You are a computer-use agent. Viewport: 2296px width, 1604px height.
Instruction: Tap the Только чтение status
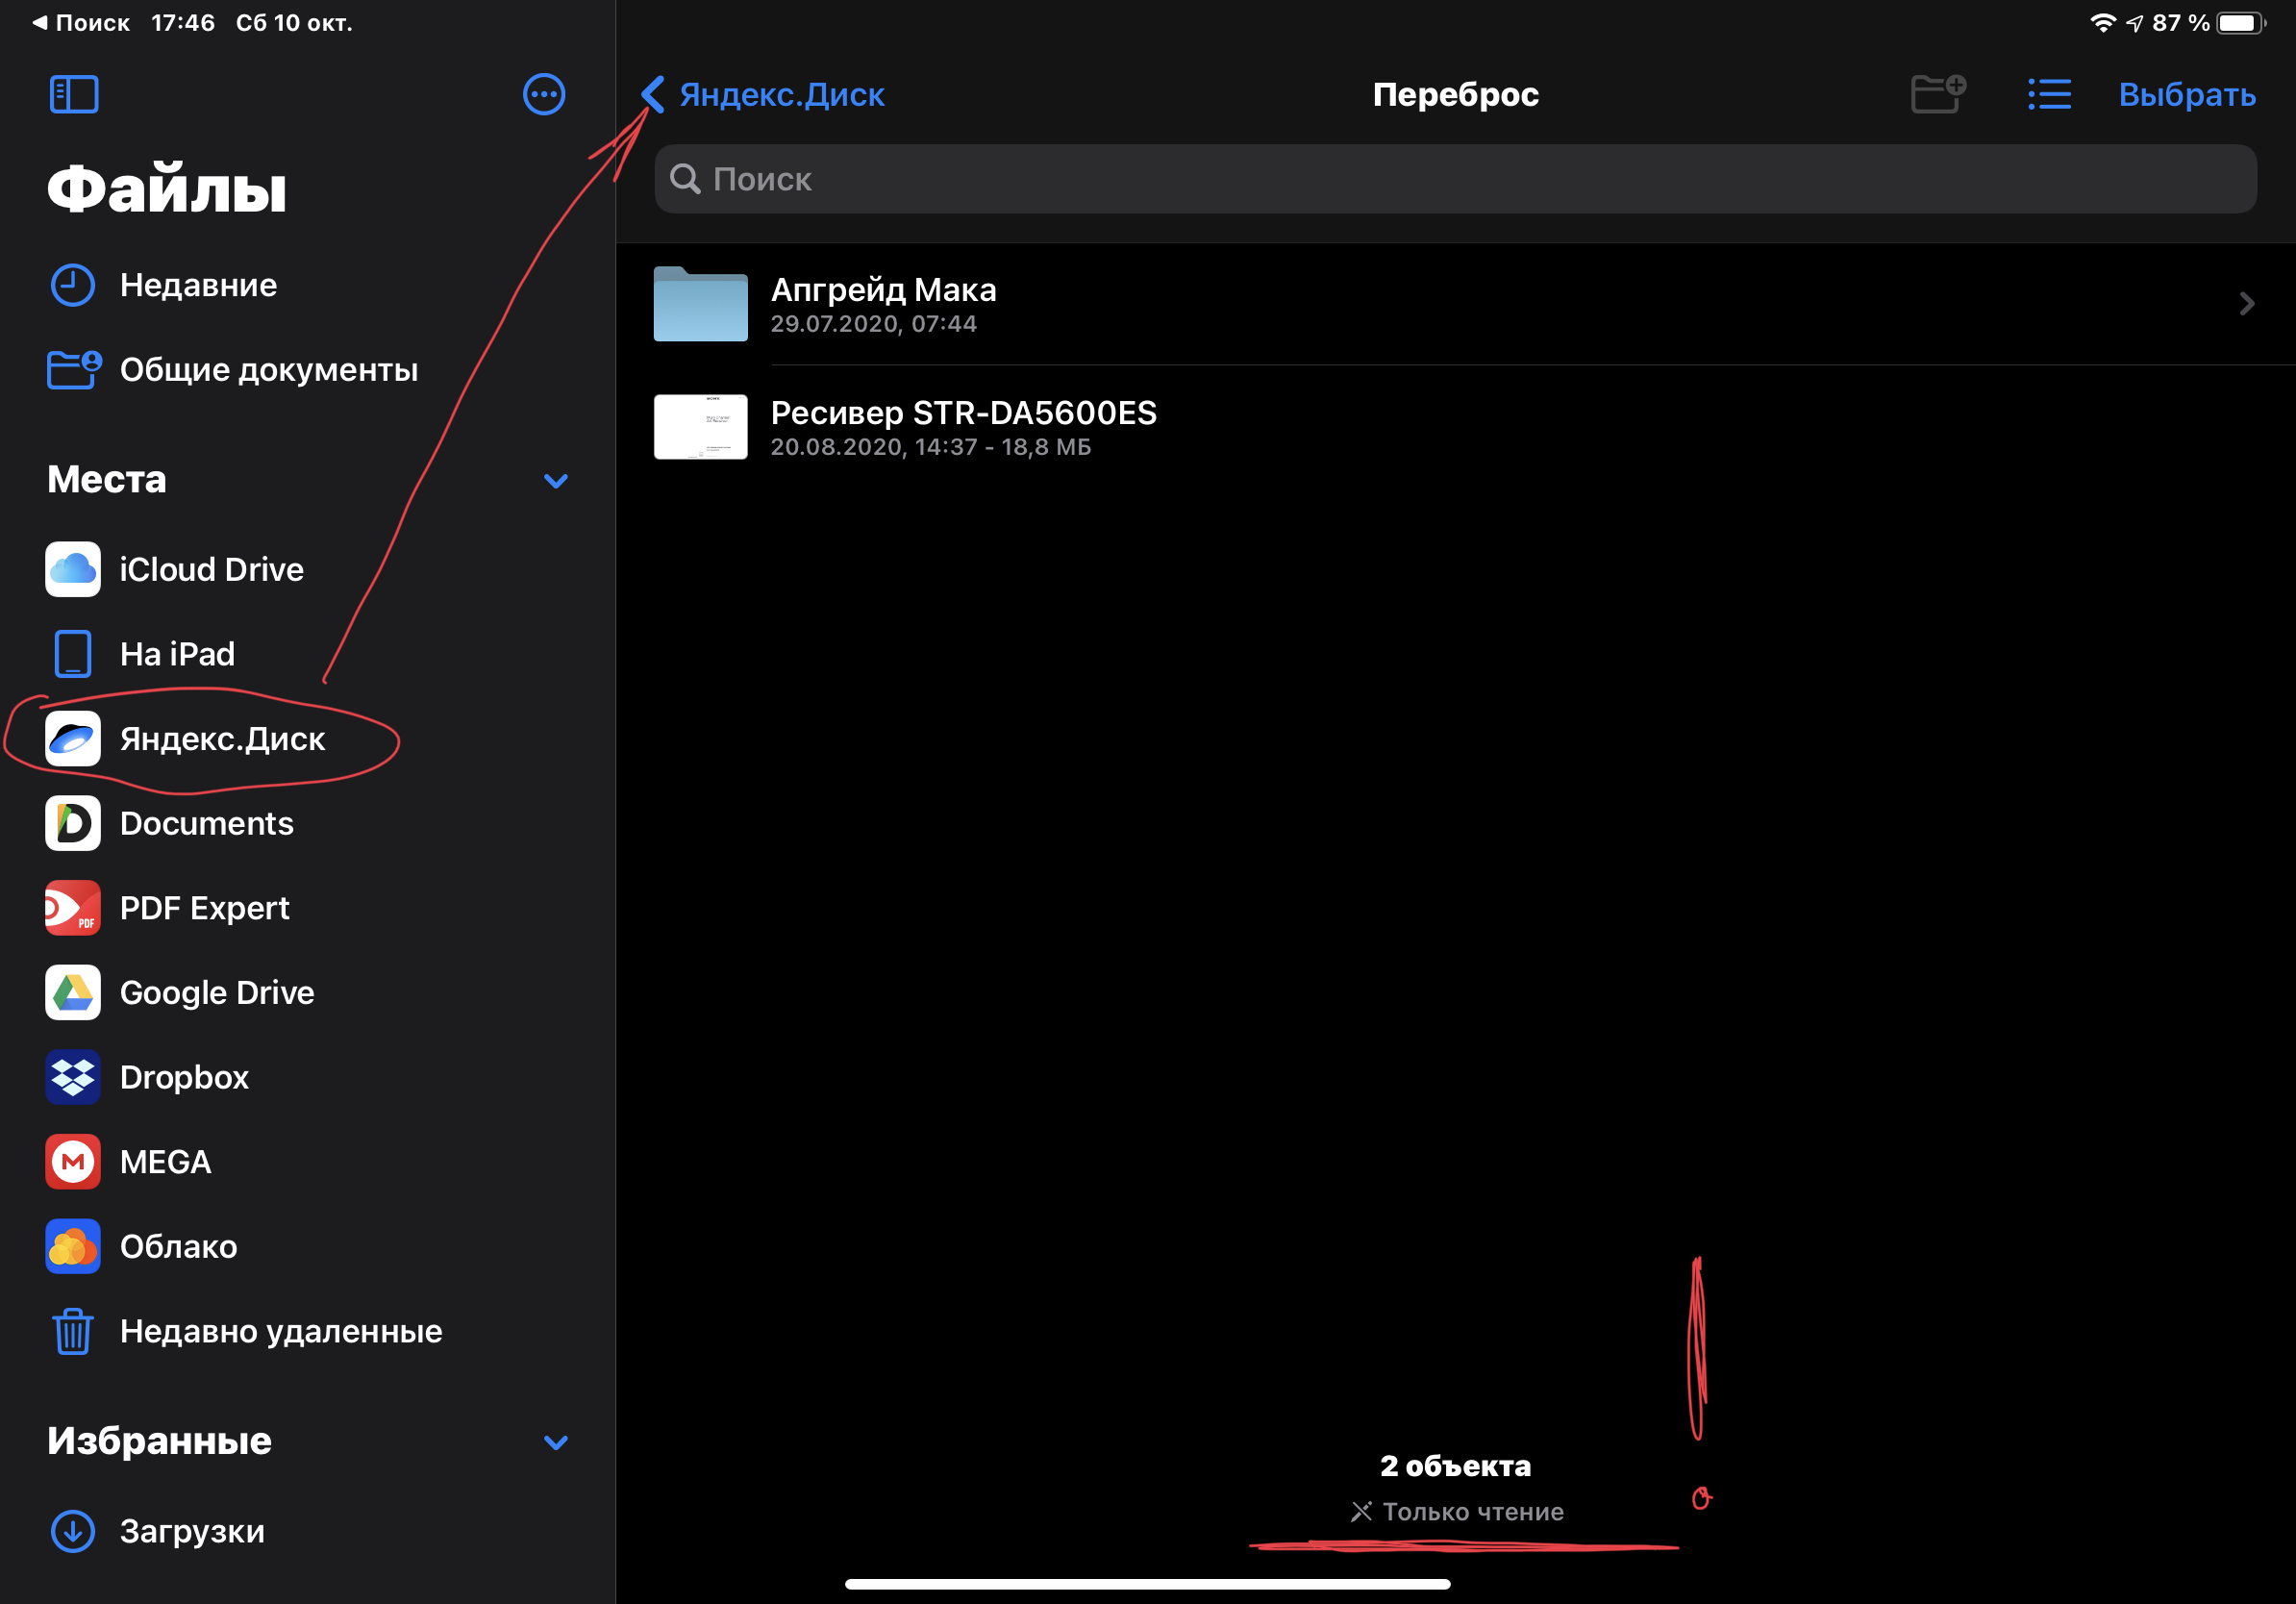(x=1456, y=1511)
